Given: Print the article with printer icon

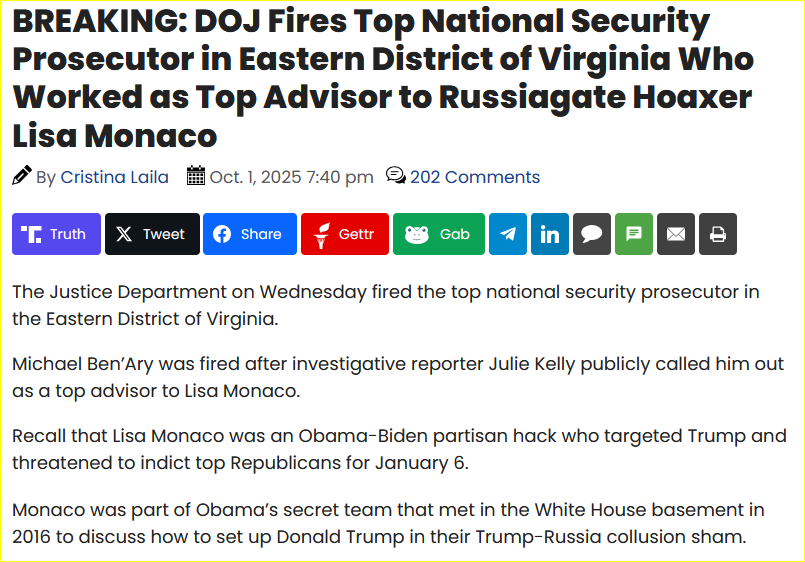Looking at the screenshot, I should pyautogui.click(x=718, y=234).
